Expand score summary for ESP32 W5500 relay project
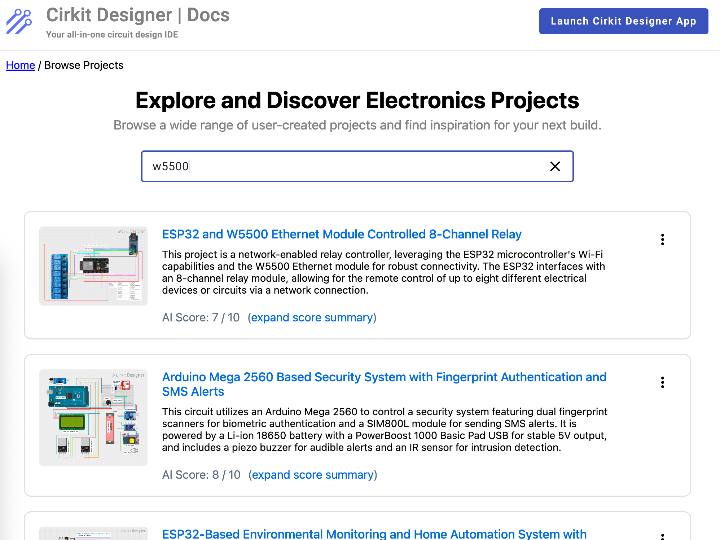720x540 pixels. tap(311, 317)
